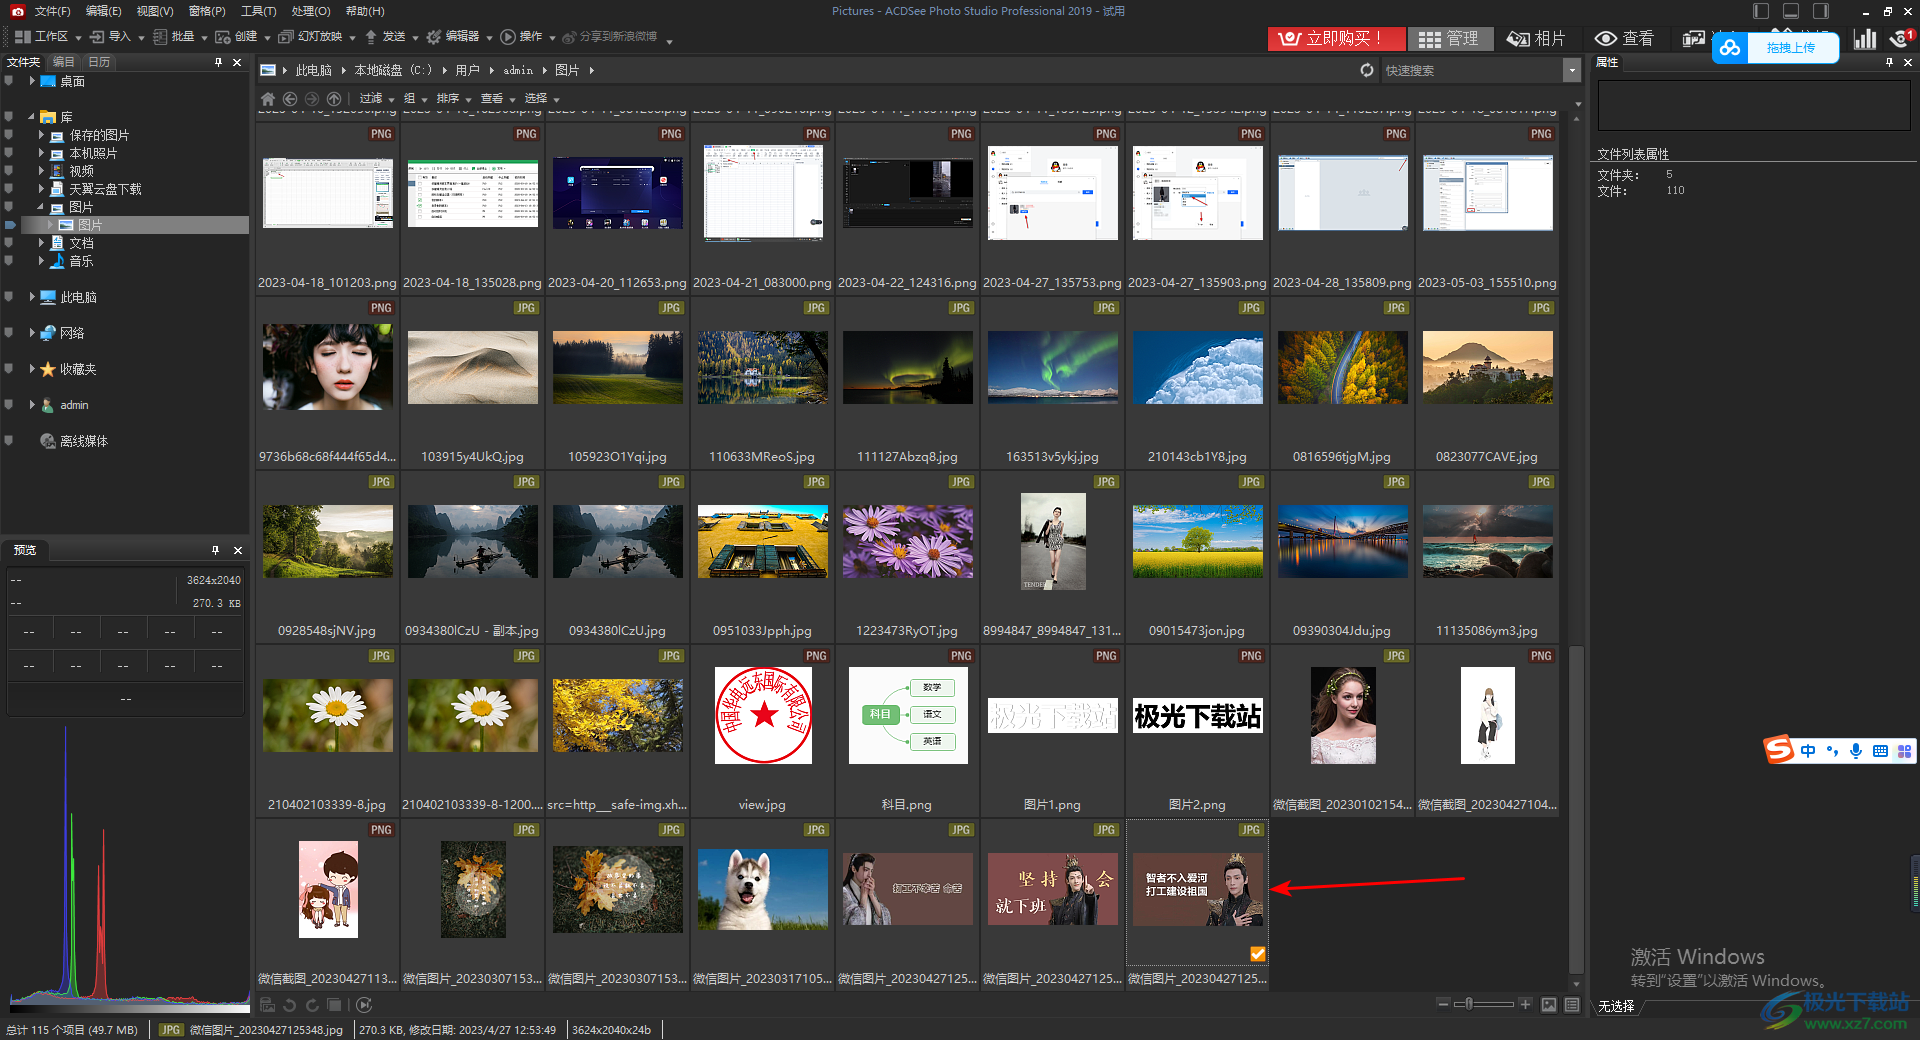The image size is (1920, 1040).
Task: Refresh the folder view icon
Action: coord(1367,70)
